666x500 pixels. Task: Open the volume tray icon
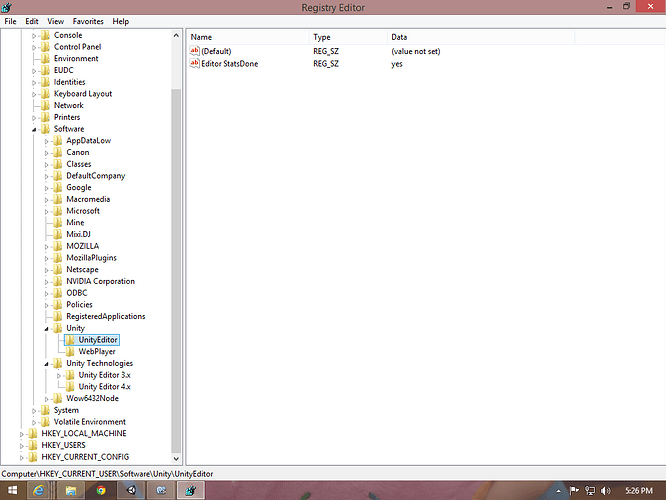point(606,491)
